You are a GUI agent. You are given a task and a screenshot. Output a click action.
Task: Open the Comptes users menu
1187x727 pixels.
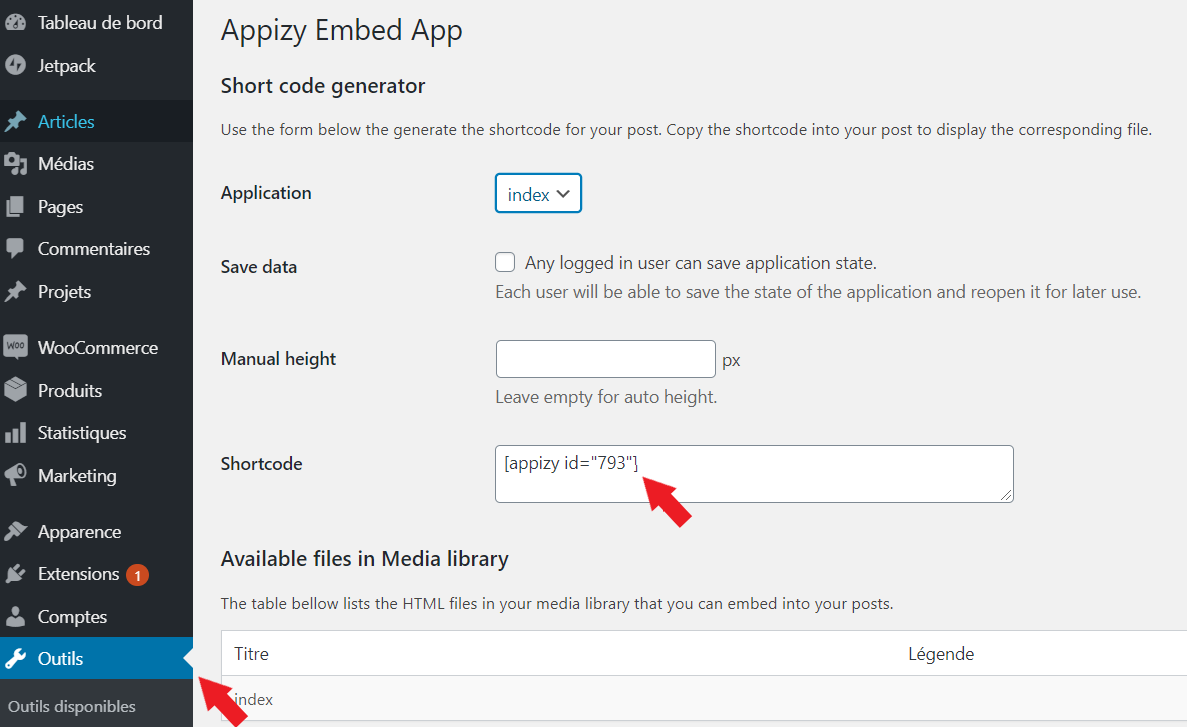pyautogui.click(x=72, y=617)
